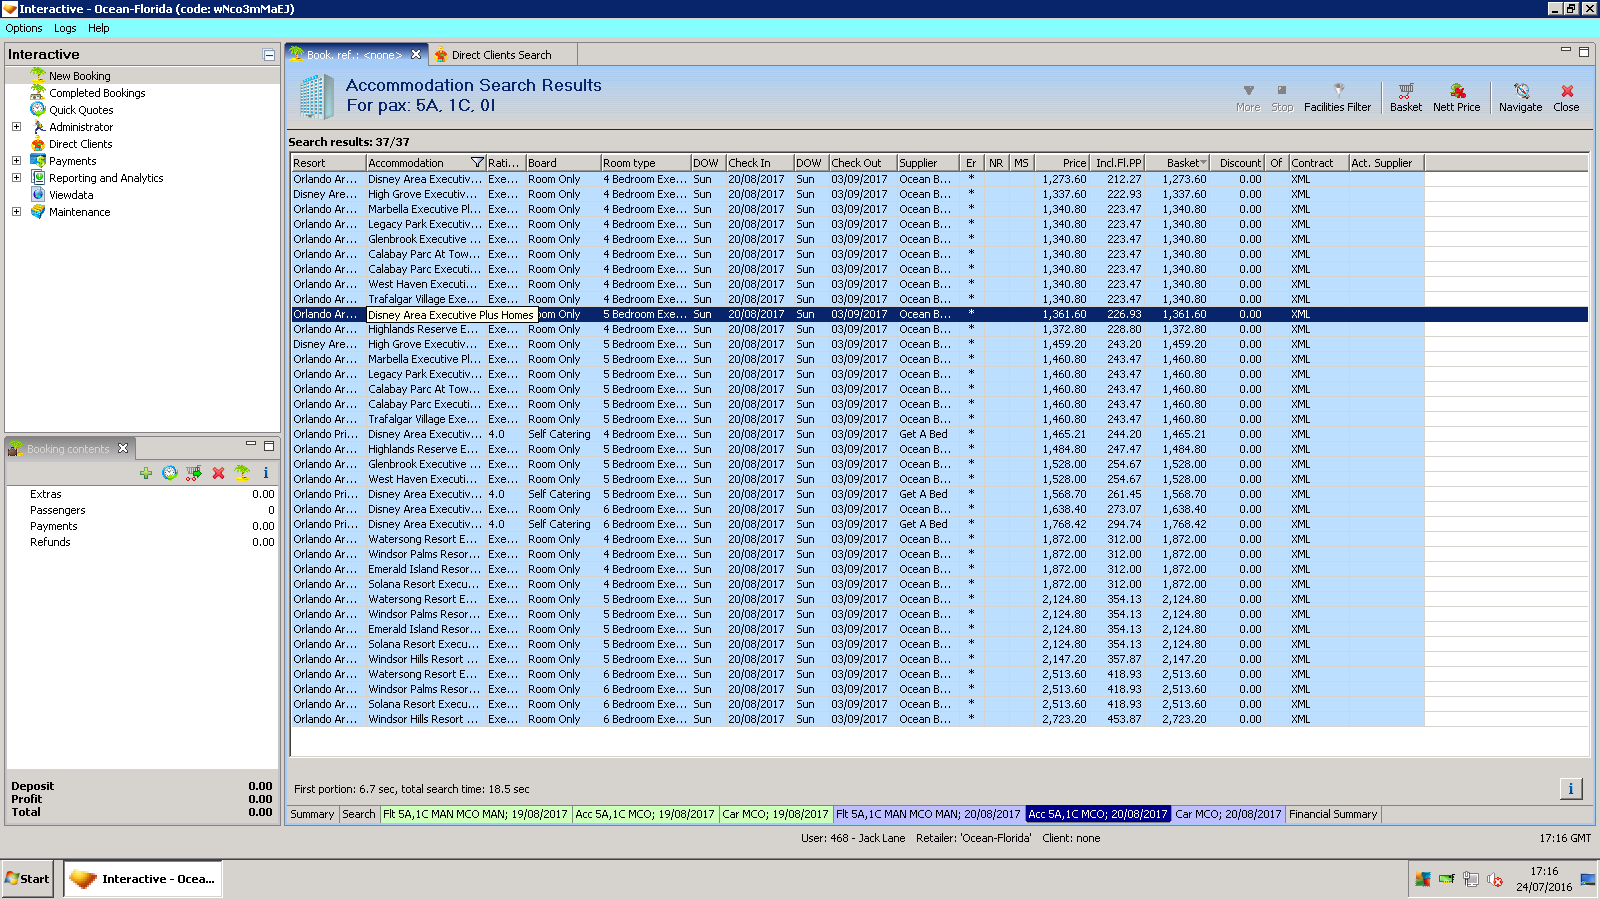Viewport: 1600px width, 900px height.
Task: Click the Navigate compass icon
Action: tap(1520, 92)
